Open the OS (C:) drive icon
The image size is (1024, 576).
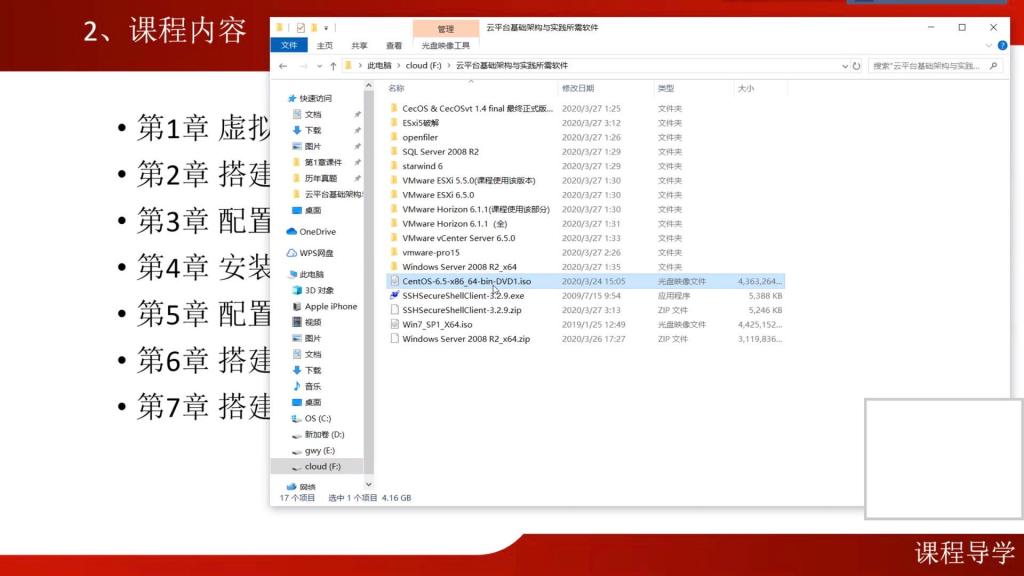point(297,418)
